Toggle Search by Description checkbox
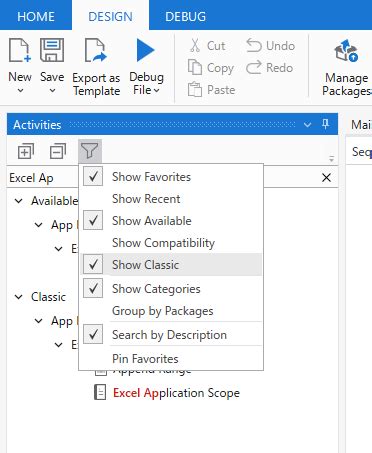The width and height of the screenshot is (372, 453). pyautogui.click(x=93, y=334)
